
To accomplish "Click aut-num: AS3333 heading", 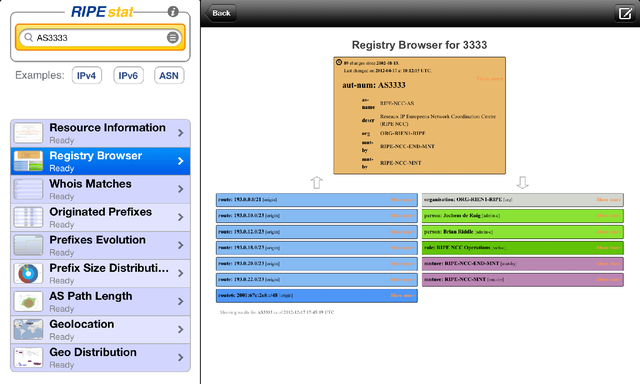I will pyautogui.click(x=374, y=85).
